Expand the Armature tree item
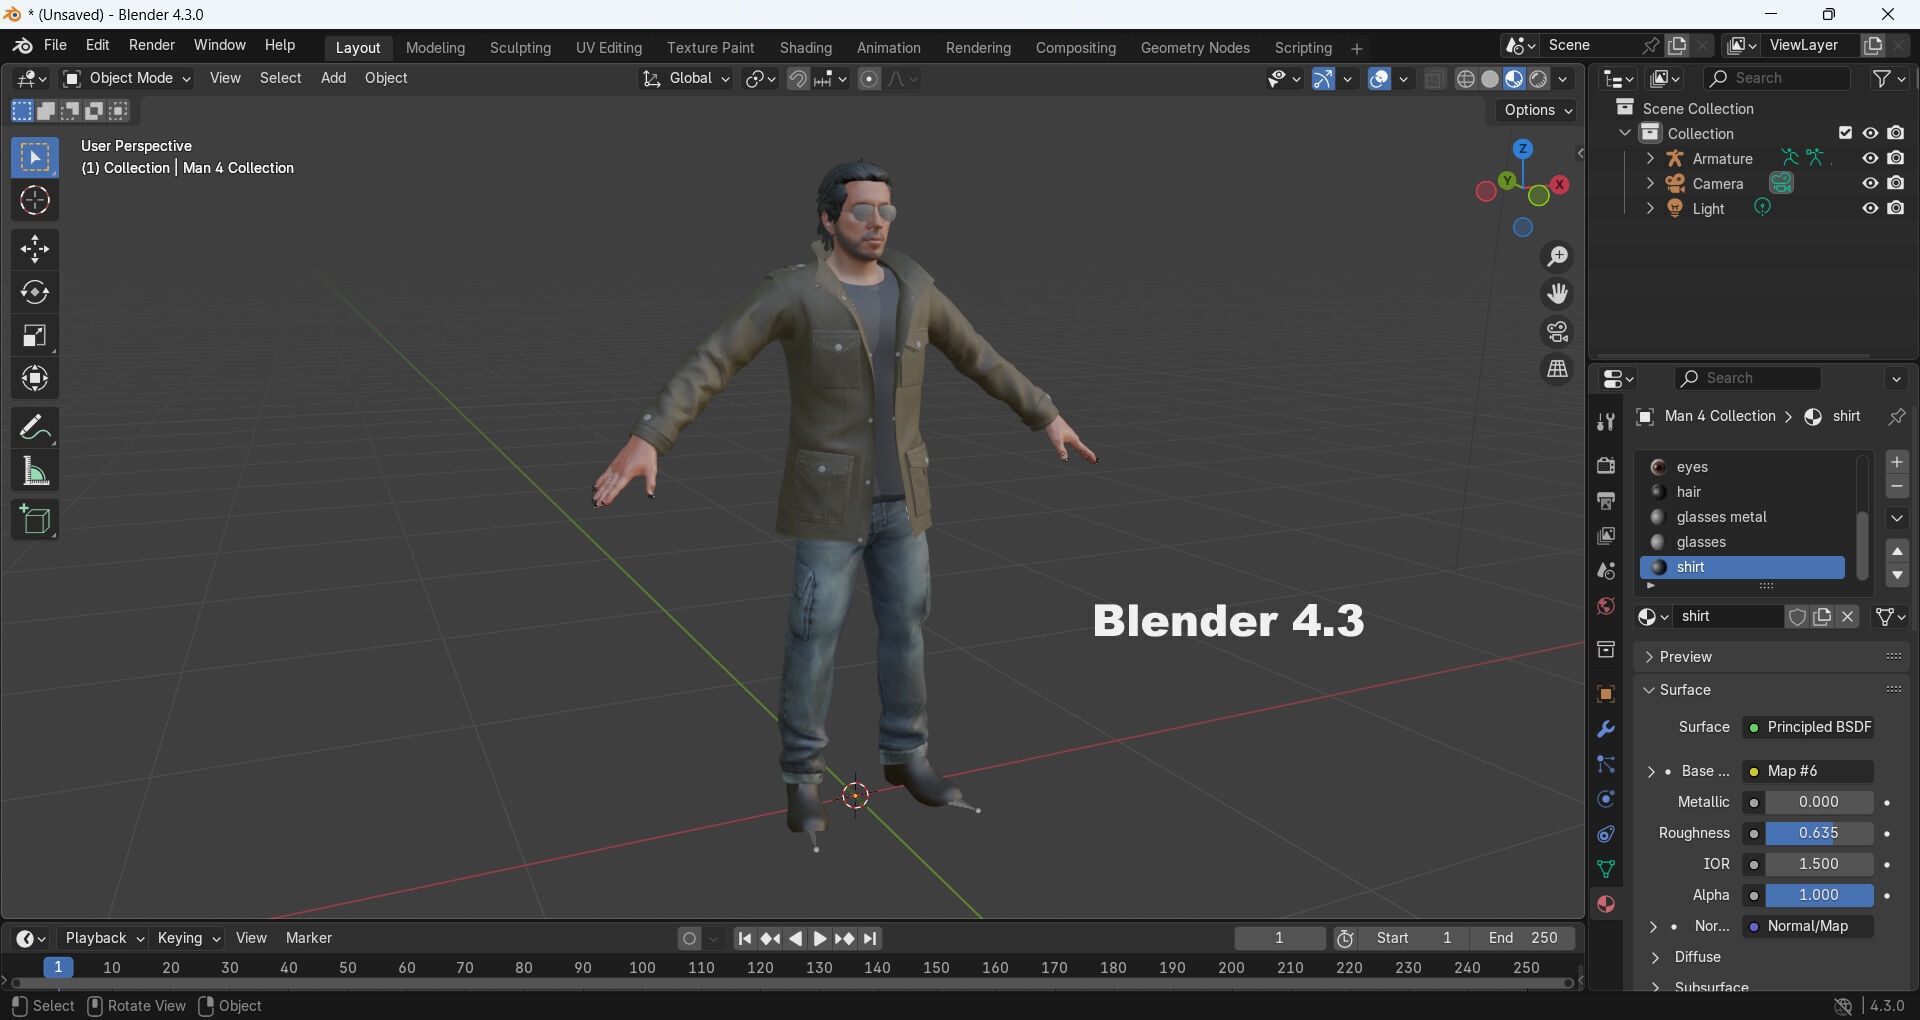Screen dimensions: 1920x1020 click(1650, 158)
